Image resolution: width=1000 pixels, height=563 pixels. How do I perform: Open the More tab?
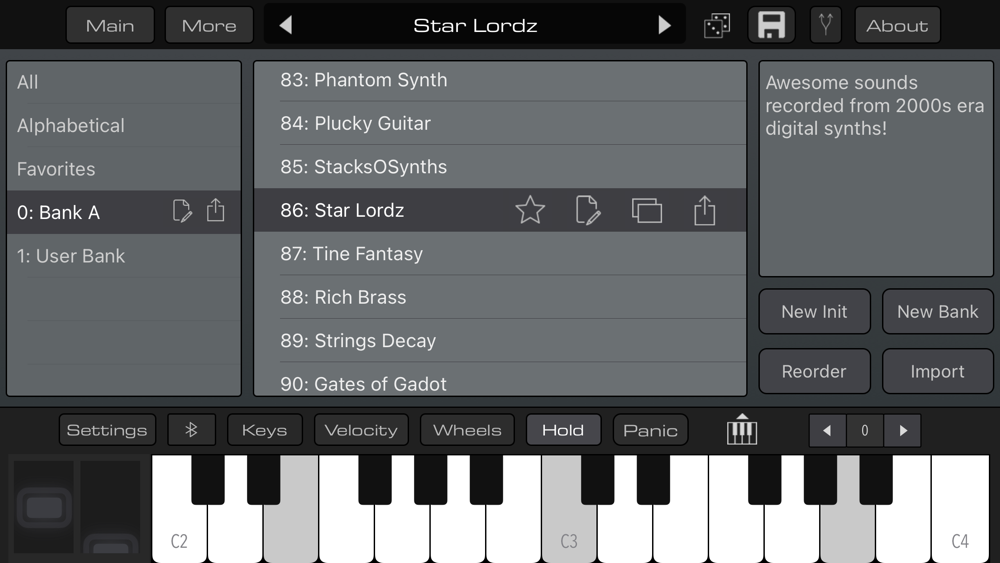click(x=209, y=26)
